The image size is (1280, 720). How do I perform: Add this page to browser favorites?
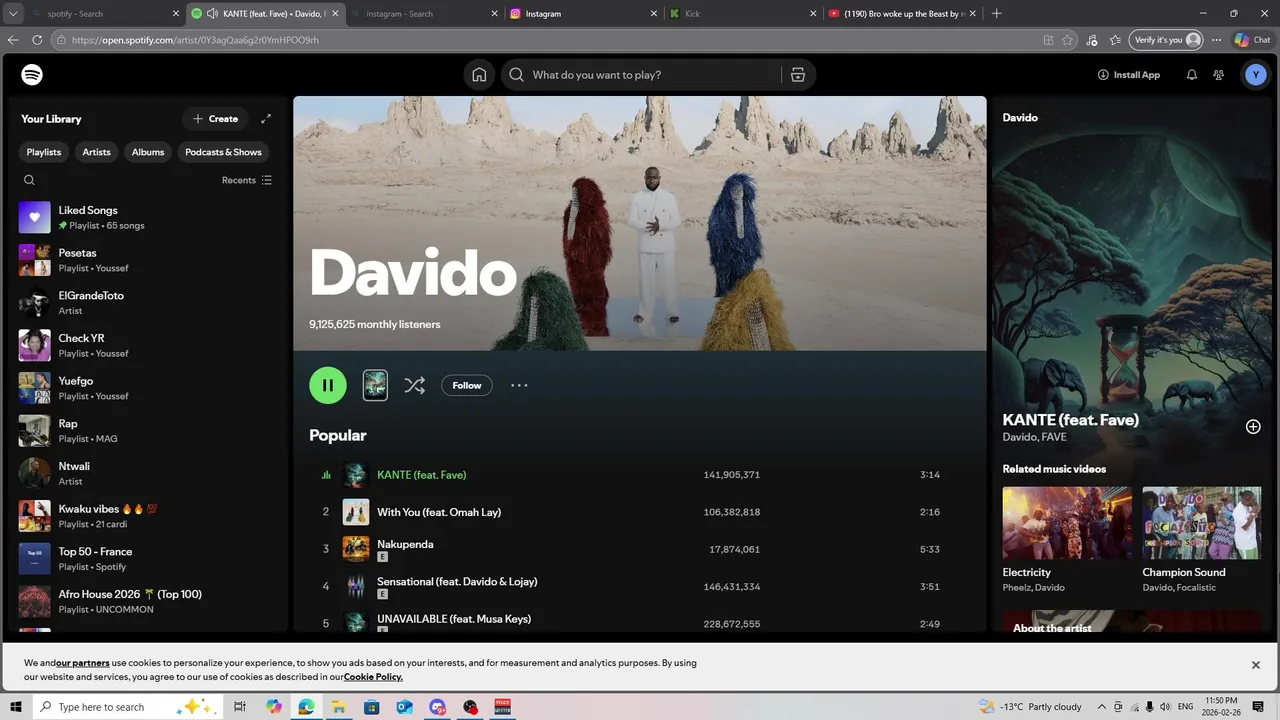click(1067, 40)
